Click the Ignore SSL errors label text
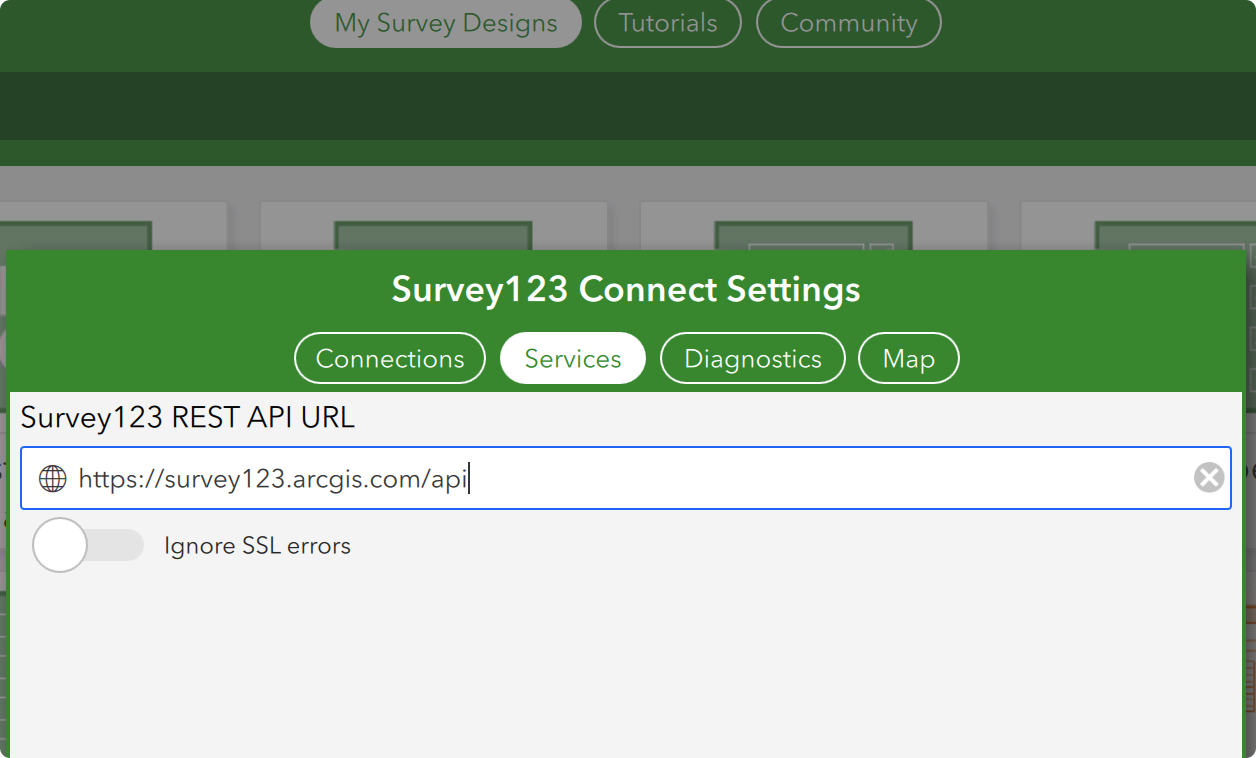Viewport: 1256px width, 758px height. tap(257, 545)
